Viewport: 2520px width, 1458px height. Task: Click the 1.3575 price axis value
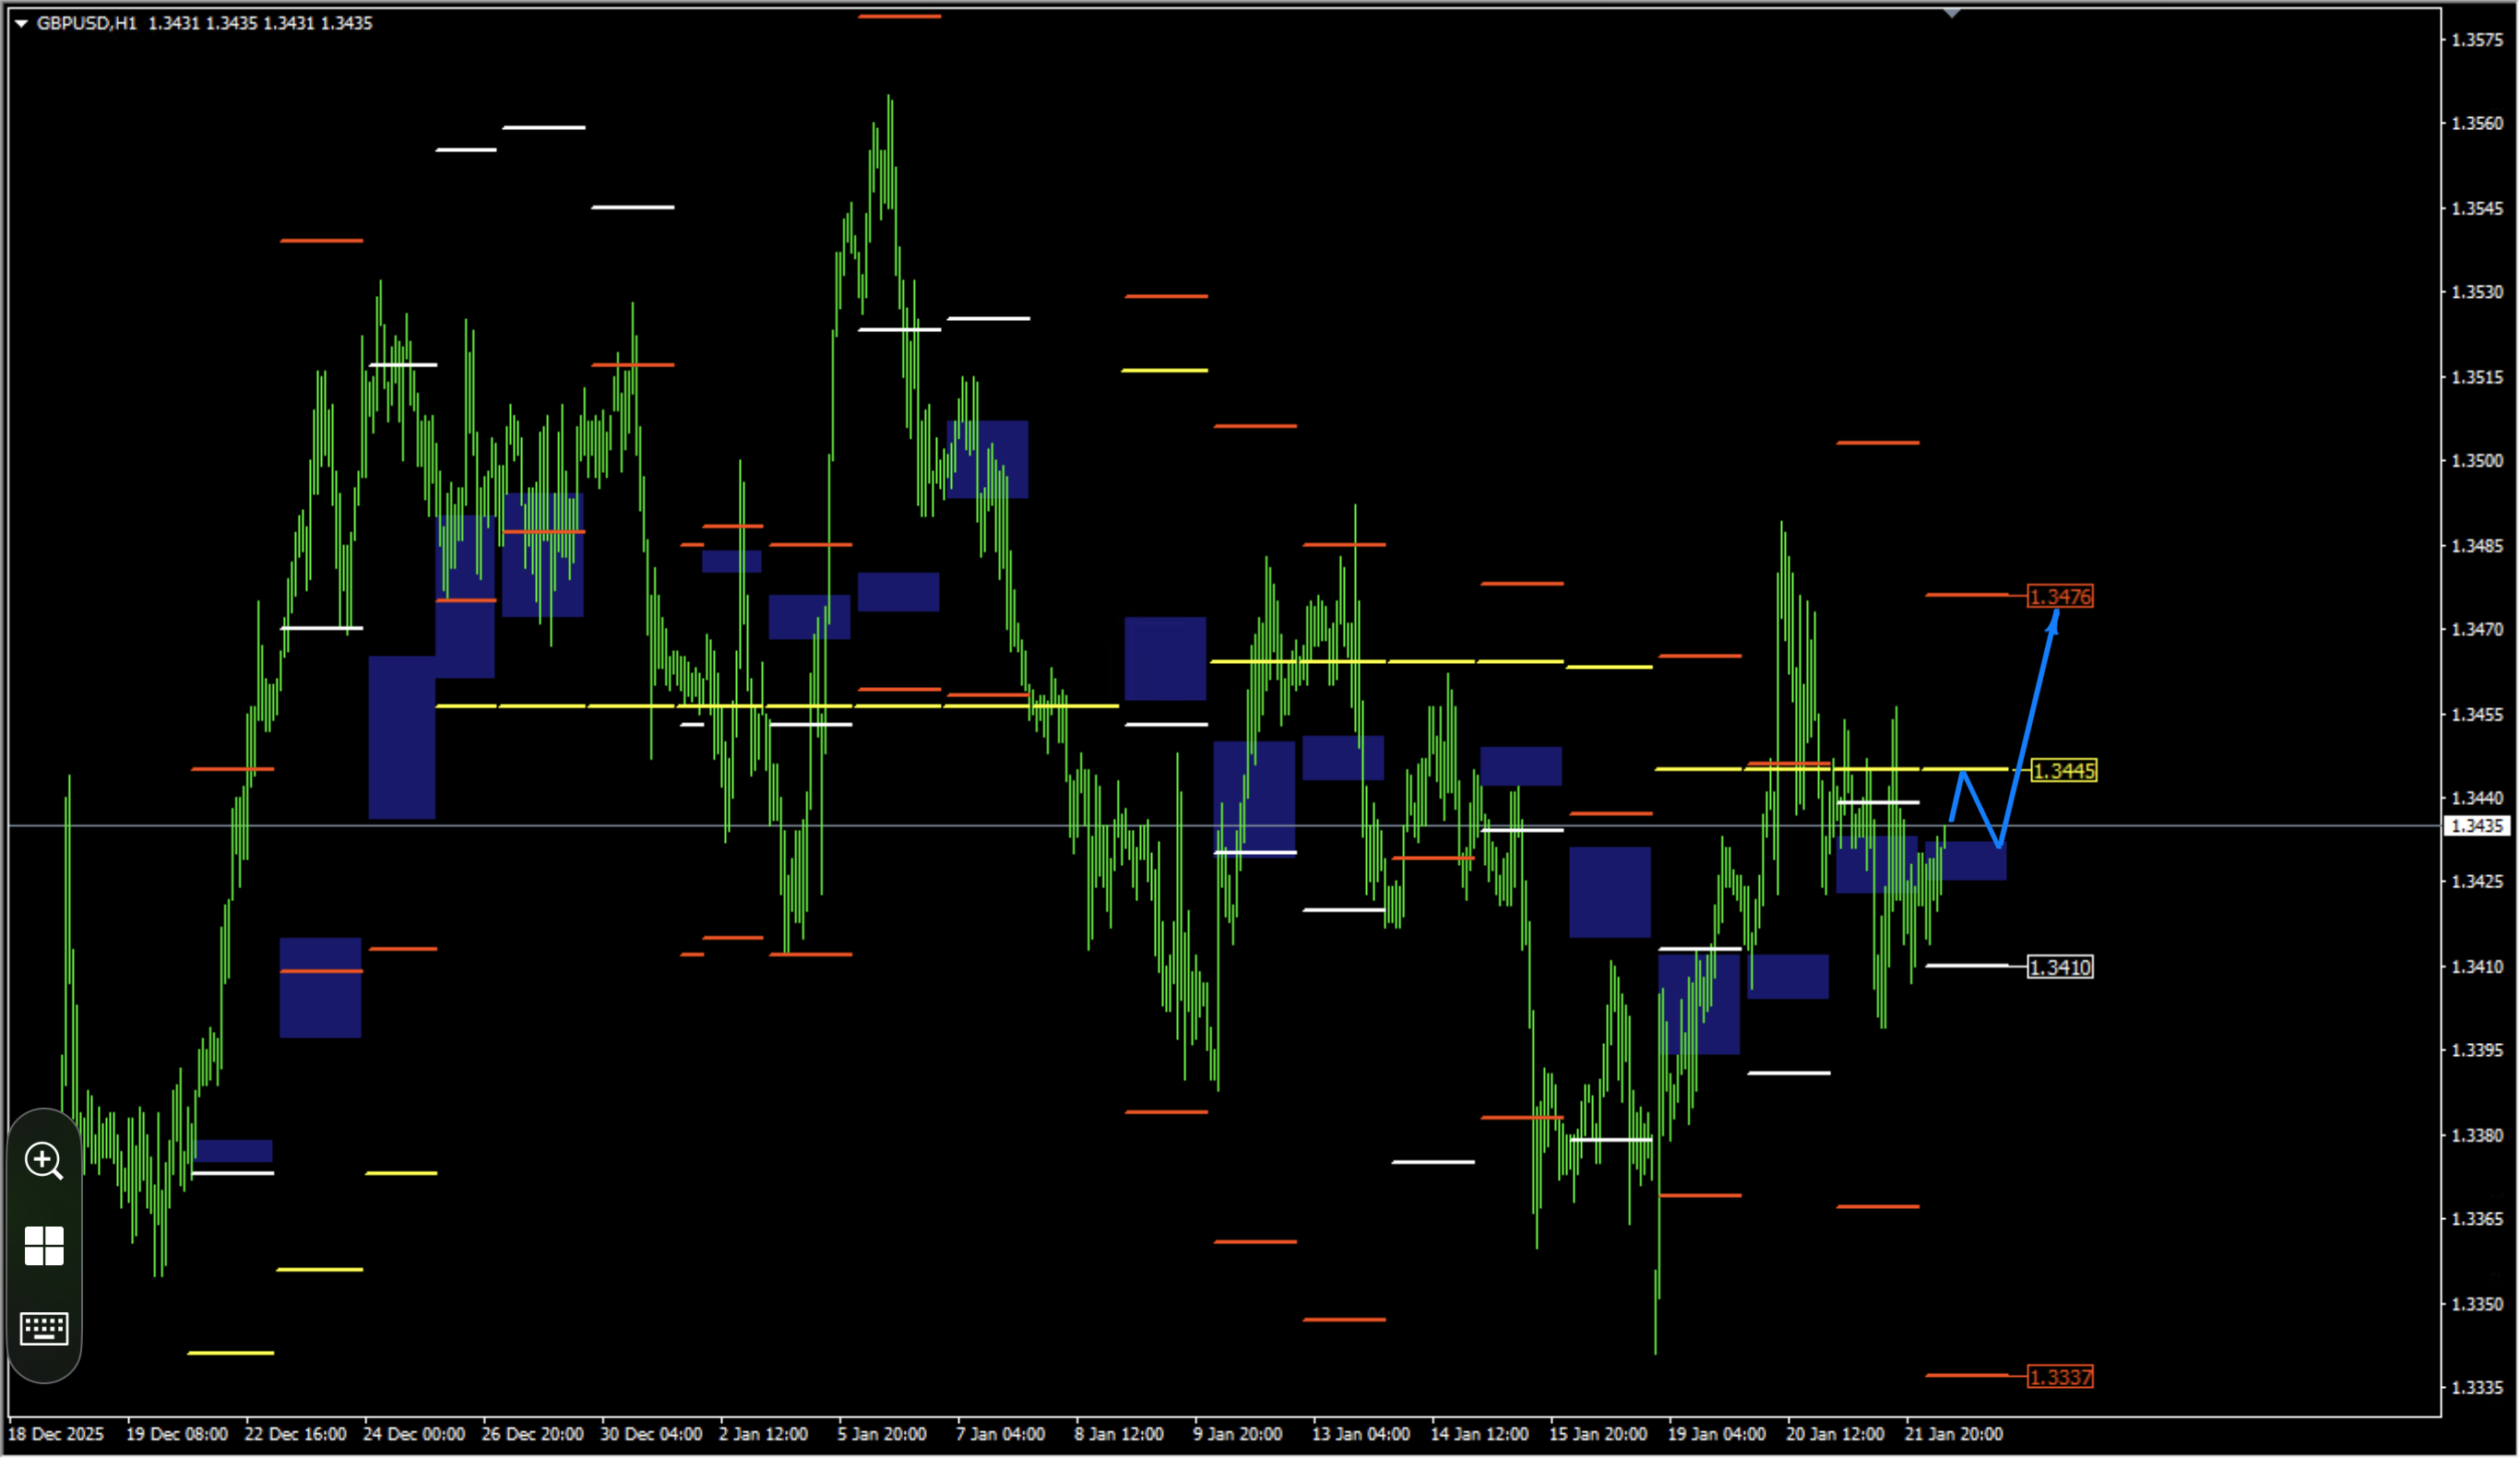[x=2477, y=40]
